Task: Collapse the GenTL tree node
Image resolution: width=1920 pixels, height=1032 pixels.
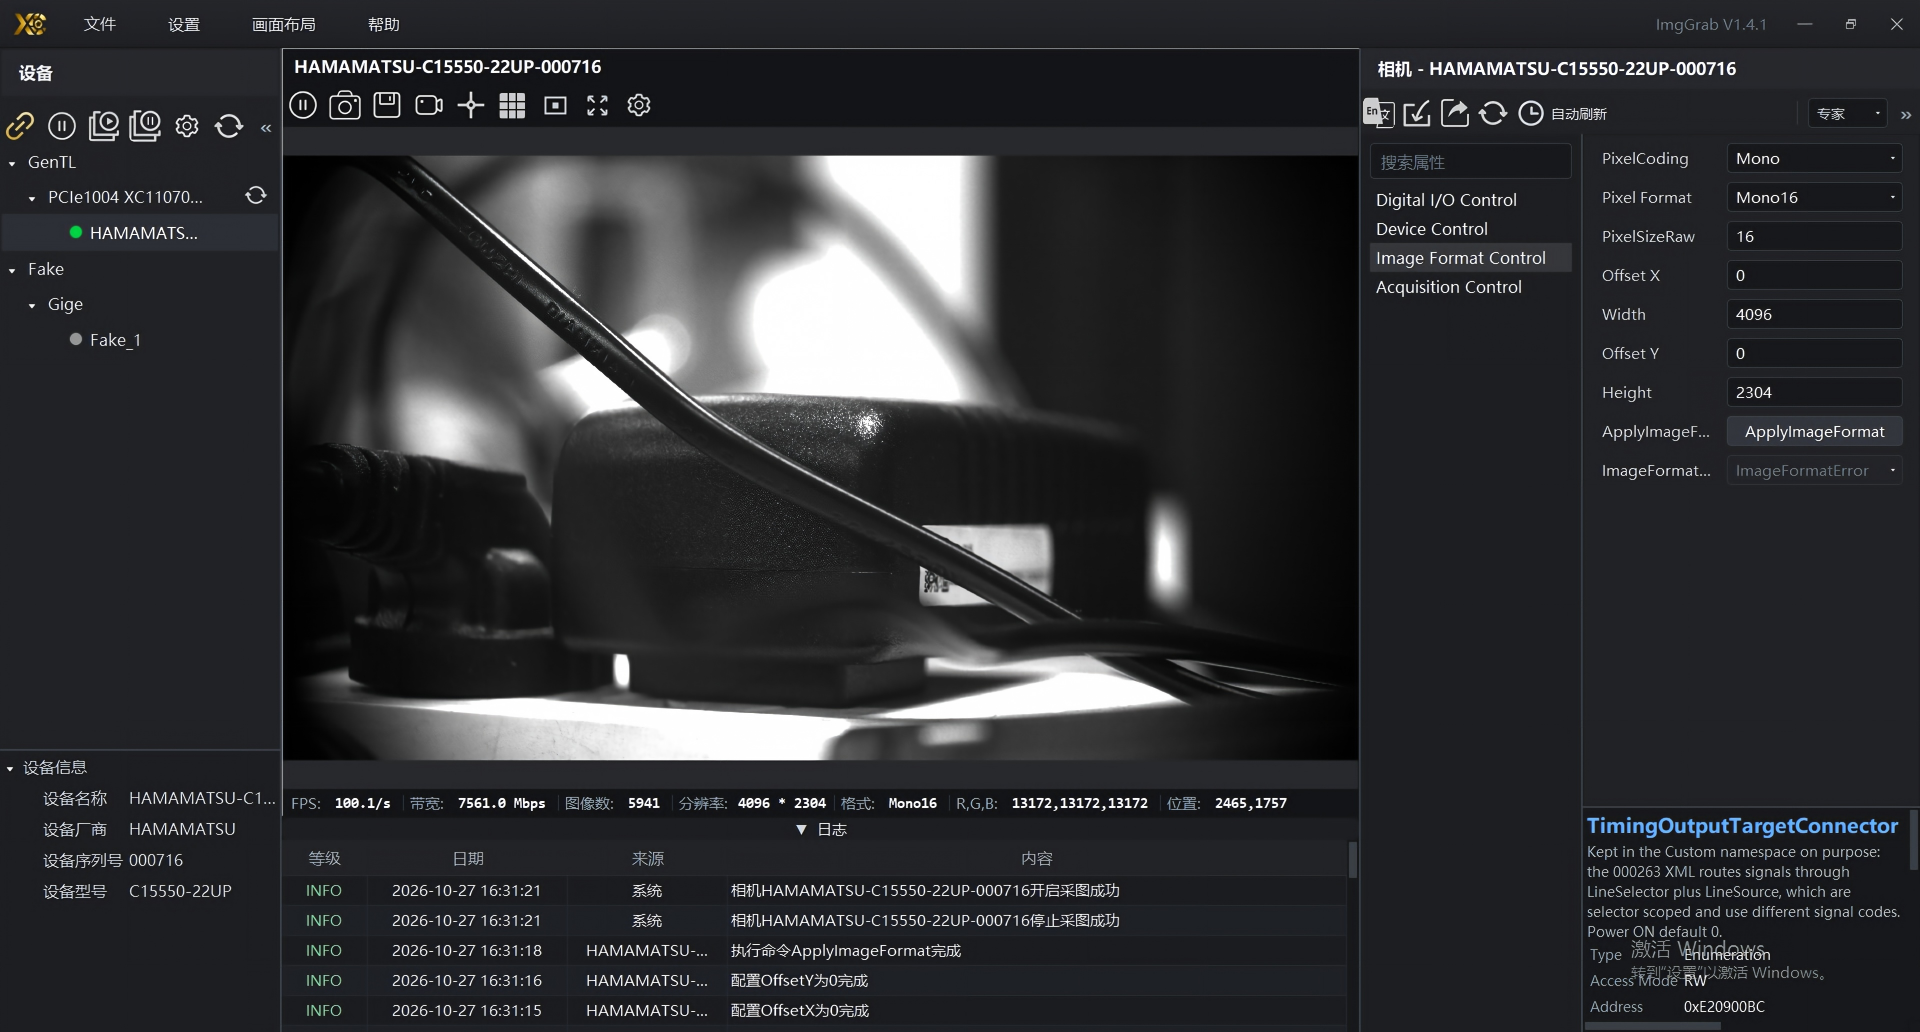Action: pyautogui.click(x=12, y=163)
